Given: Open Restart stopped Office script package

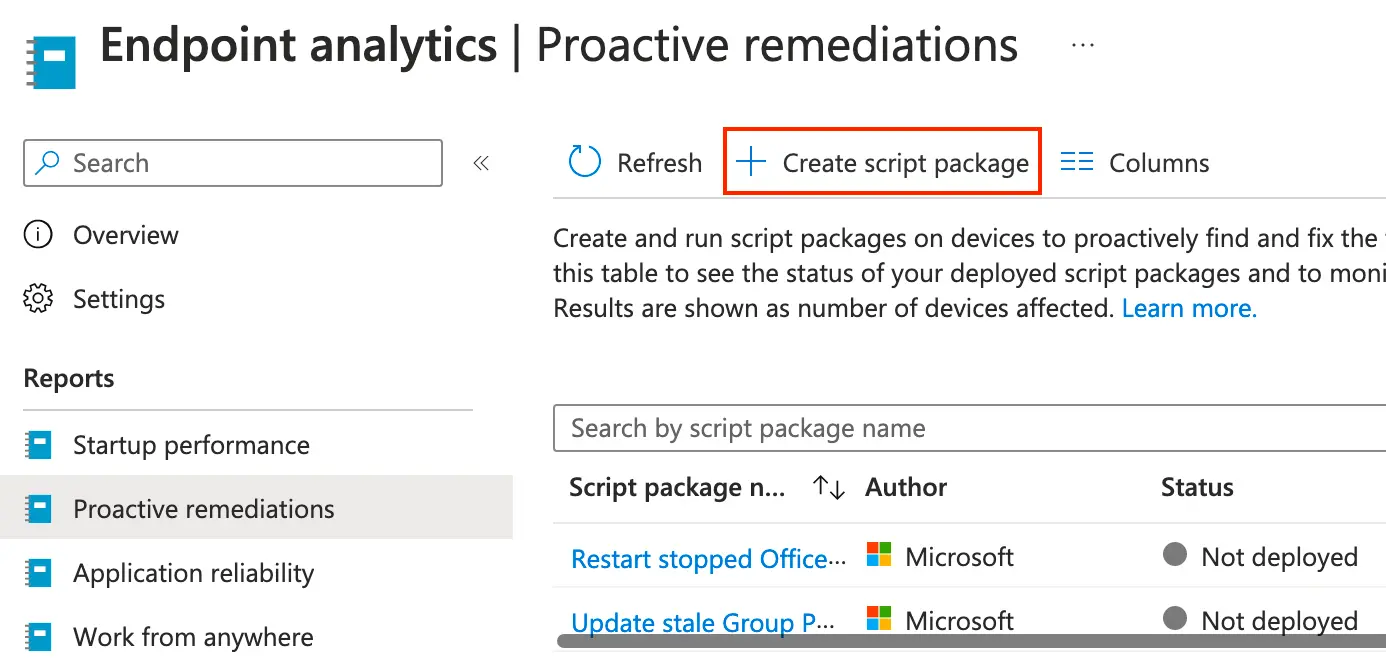Looking at the screenshot, I should tap(700, 558).
